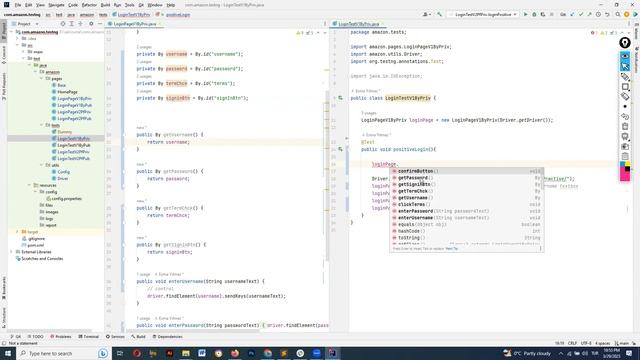The height and width of the screenshot is (360, 640).
Task: Choose getUsername from the completion popup
Action: (x=466, y=198)
